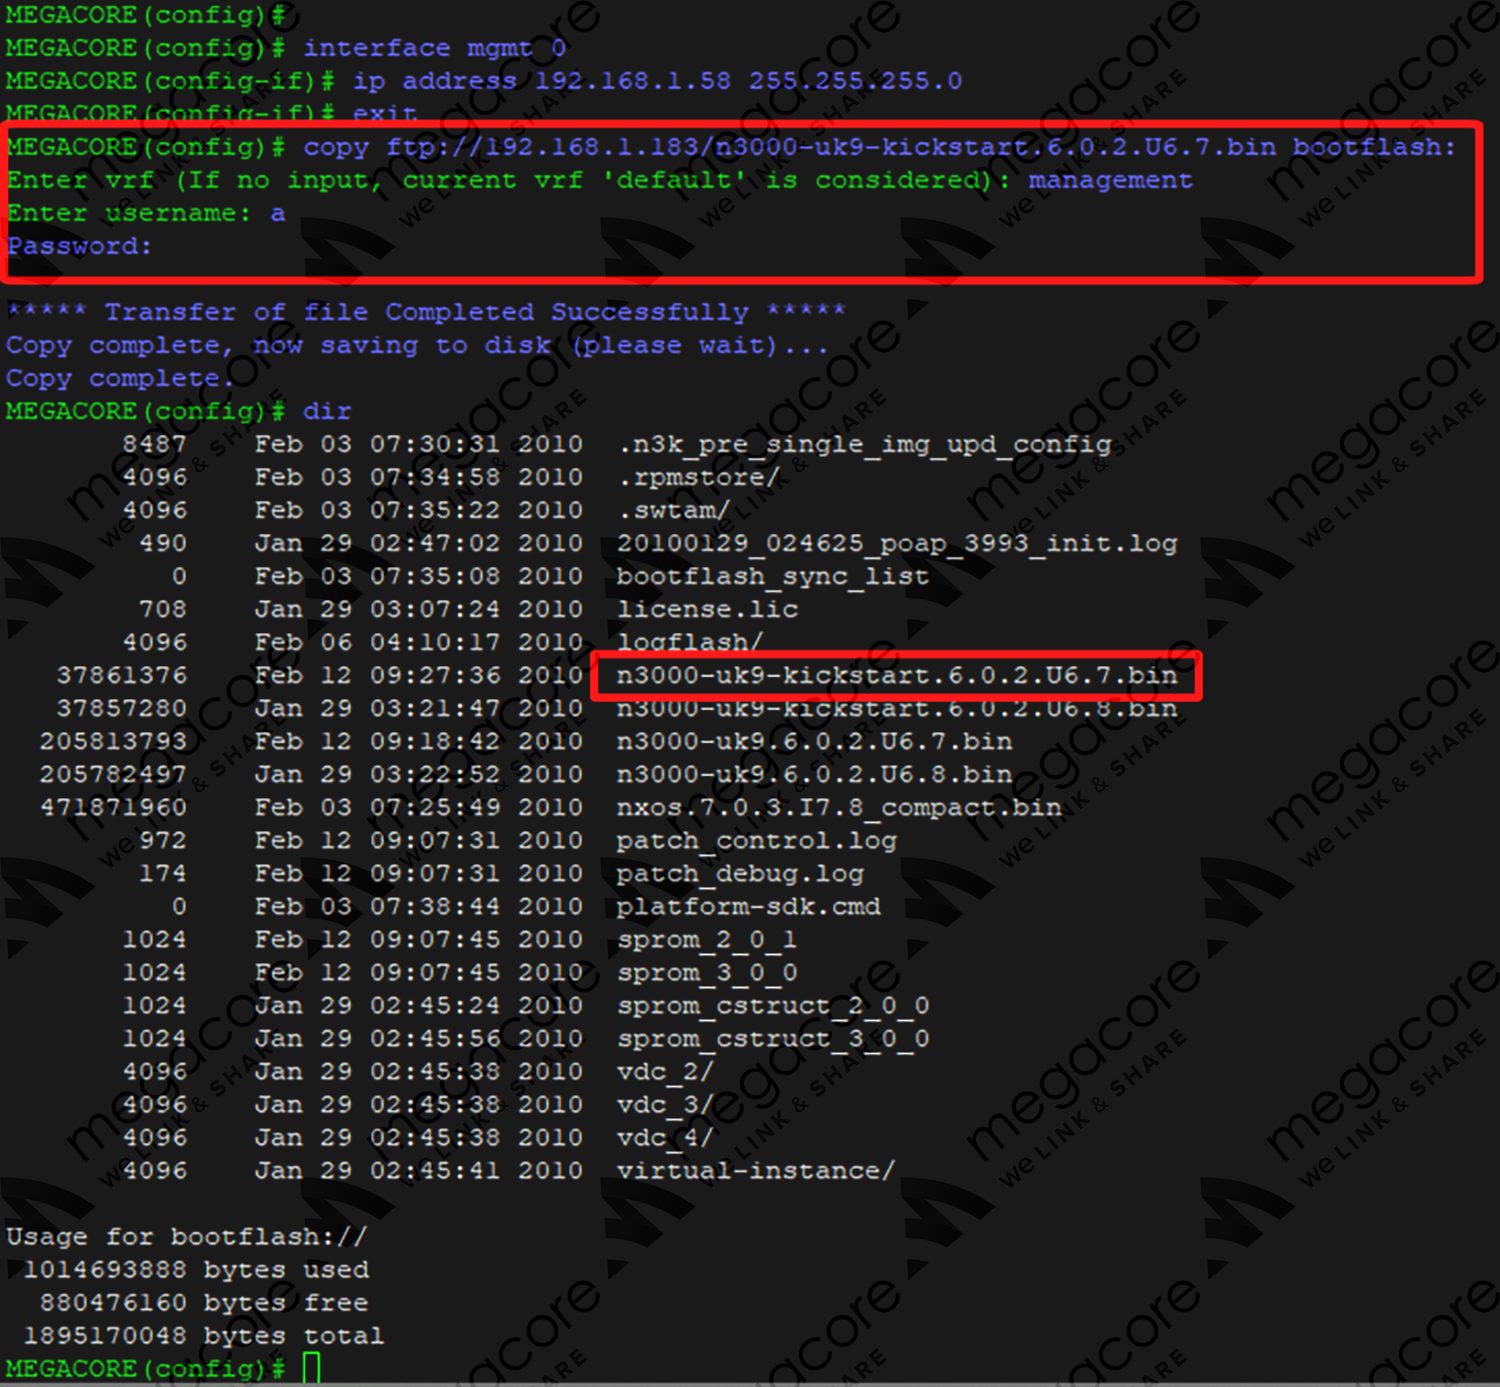Viewport: 1500px width, 1387px height.
Task: Click the cursor at the last MEGACORE(config)# prompt
Action: pos(311,1368)
